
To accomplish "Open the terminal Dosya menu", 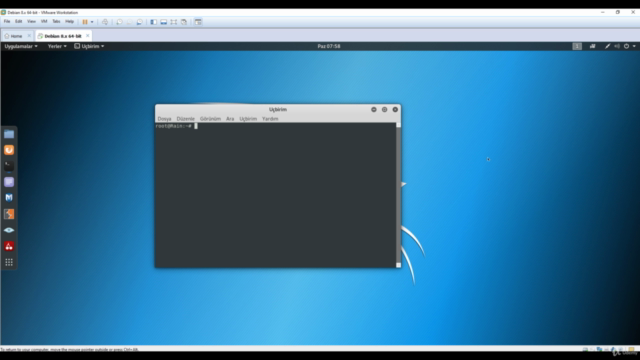I will point(164,119).
